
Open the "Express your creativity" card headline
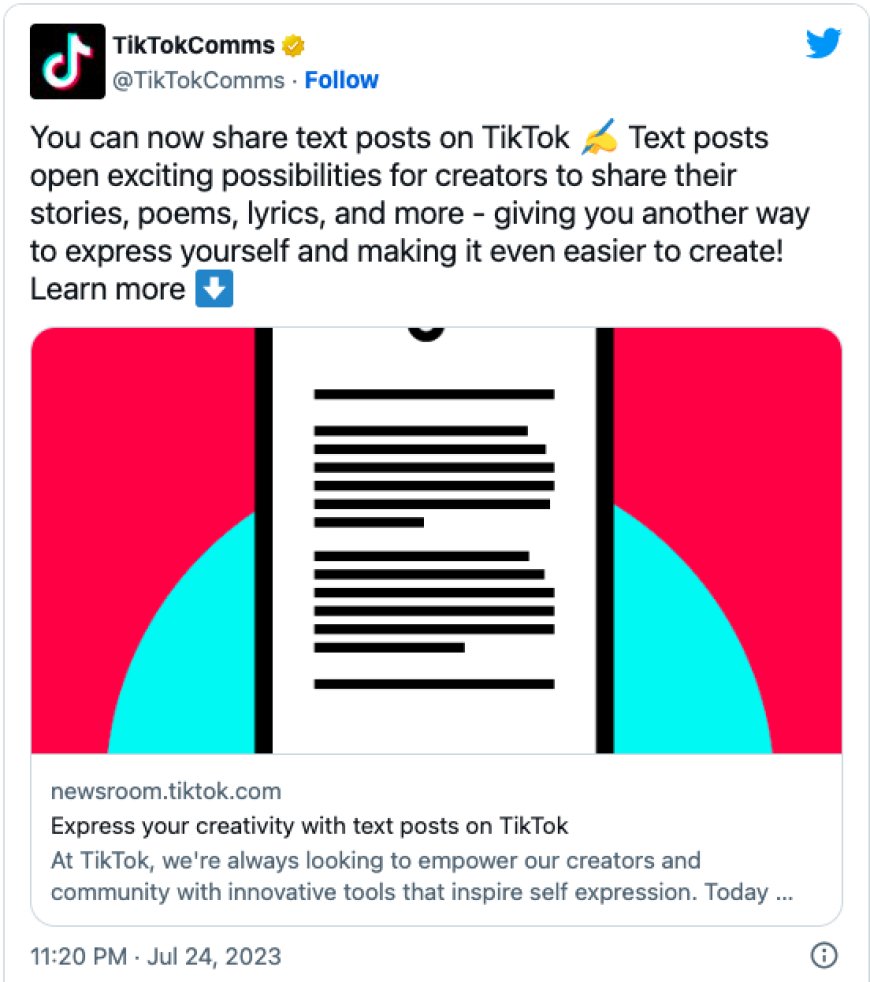[309, 826]
